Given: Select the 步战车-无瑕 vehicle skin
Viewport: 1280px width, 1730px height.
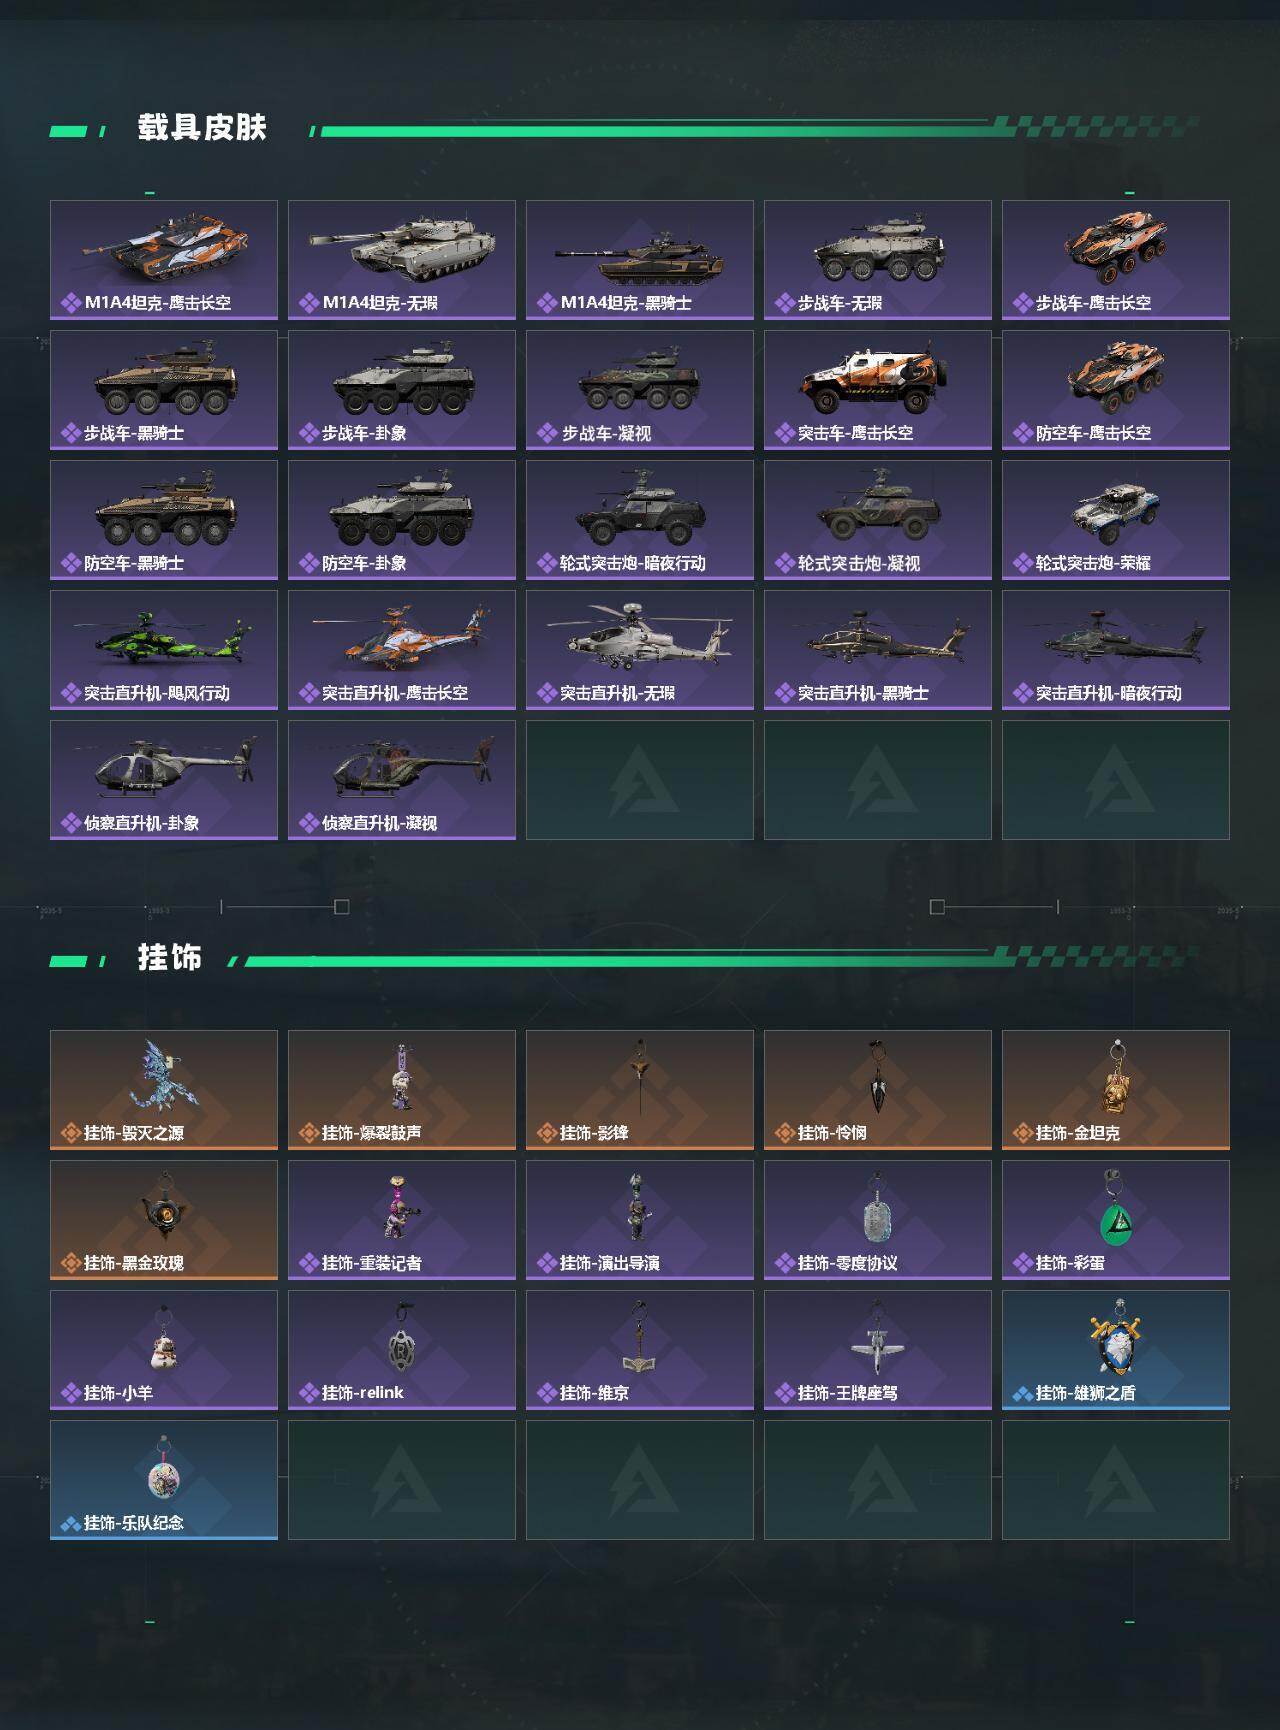Looking at the screenshot, I should 878,260.
